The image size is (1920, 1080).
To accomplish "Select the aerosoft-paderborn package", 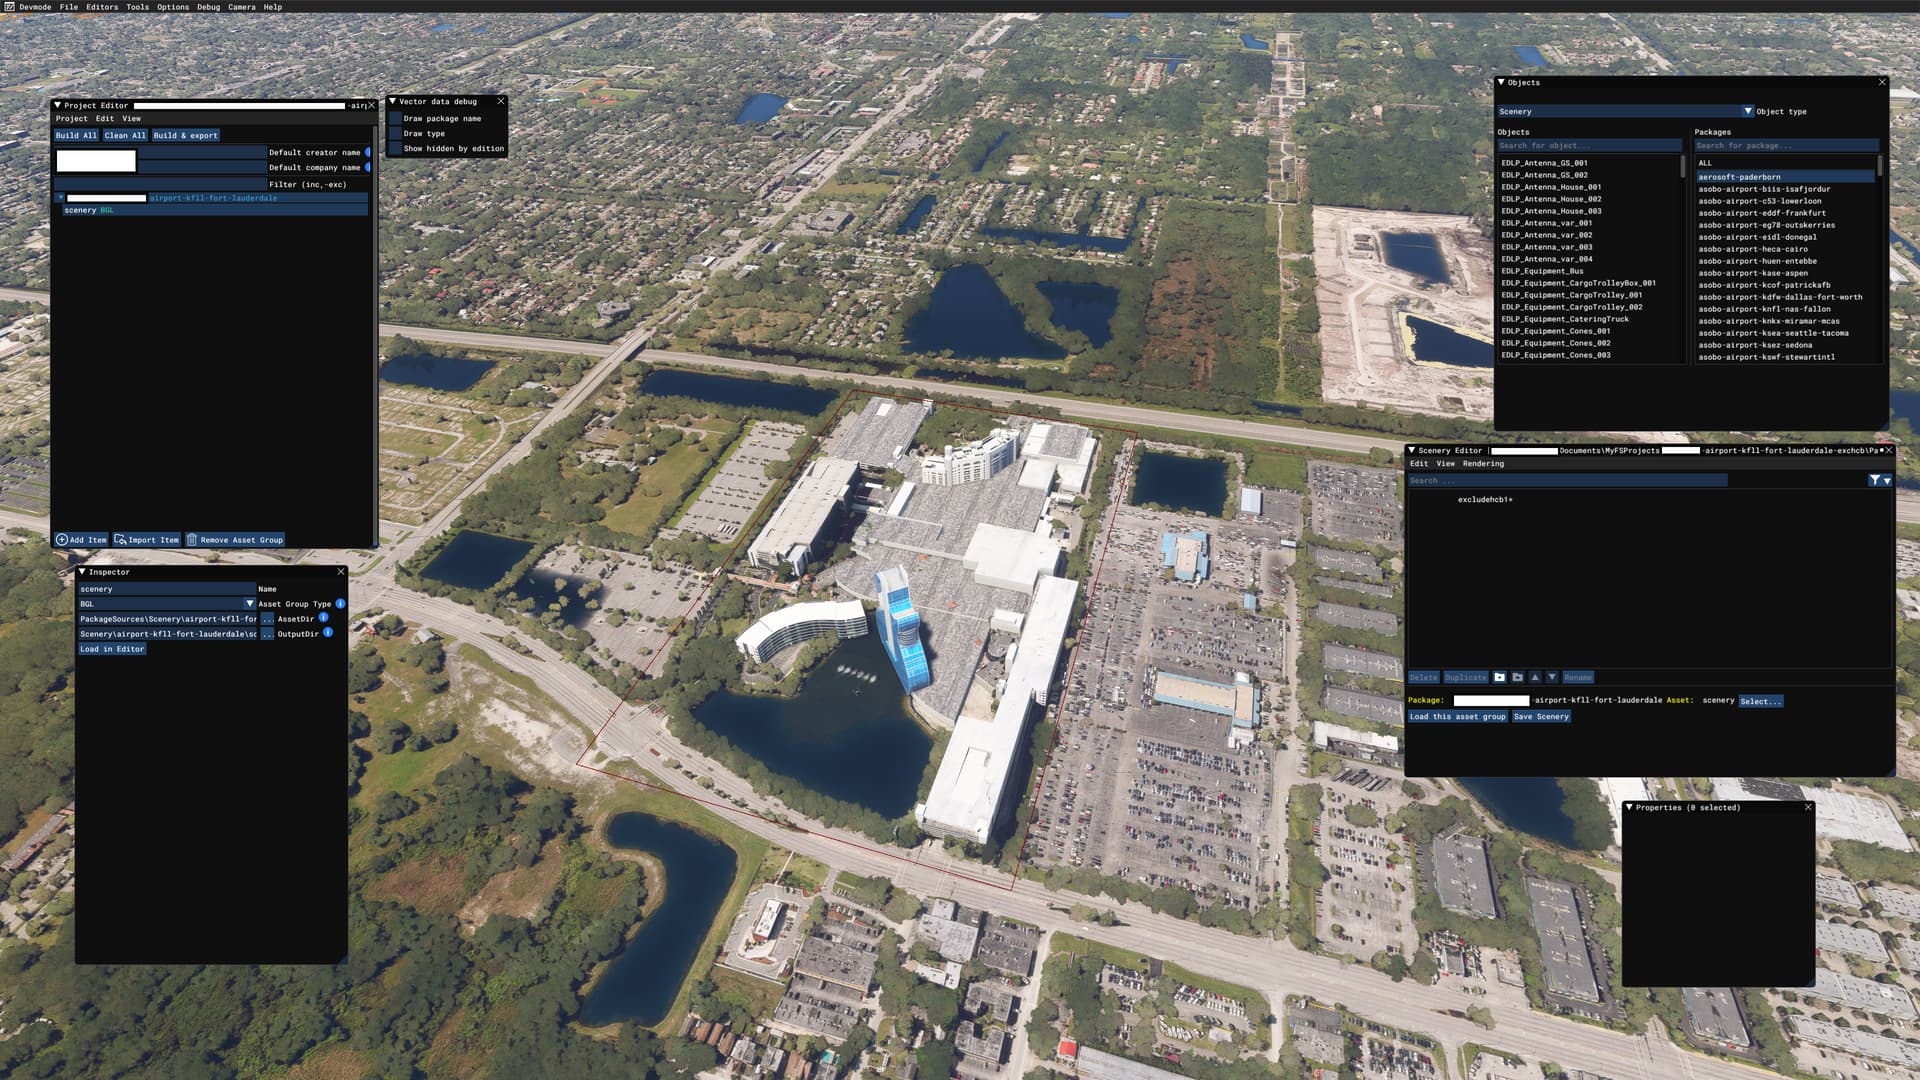I will tap(1785, 177).
